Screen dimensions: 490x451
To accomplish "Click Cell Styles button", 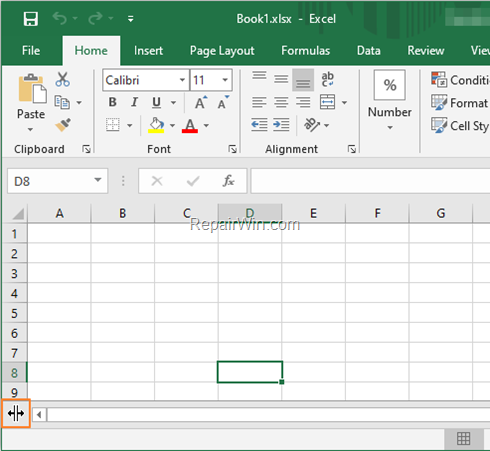I will coord(460,126).
